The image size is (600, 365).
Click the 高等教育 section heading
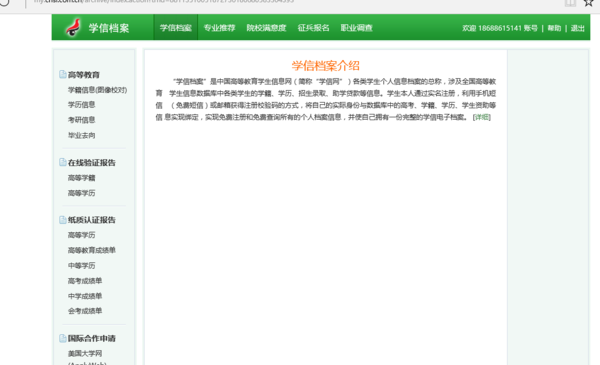(x=84, y=75)
